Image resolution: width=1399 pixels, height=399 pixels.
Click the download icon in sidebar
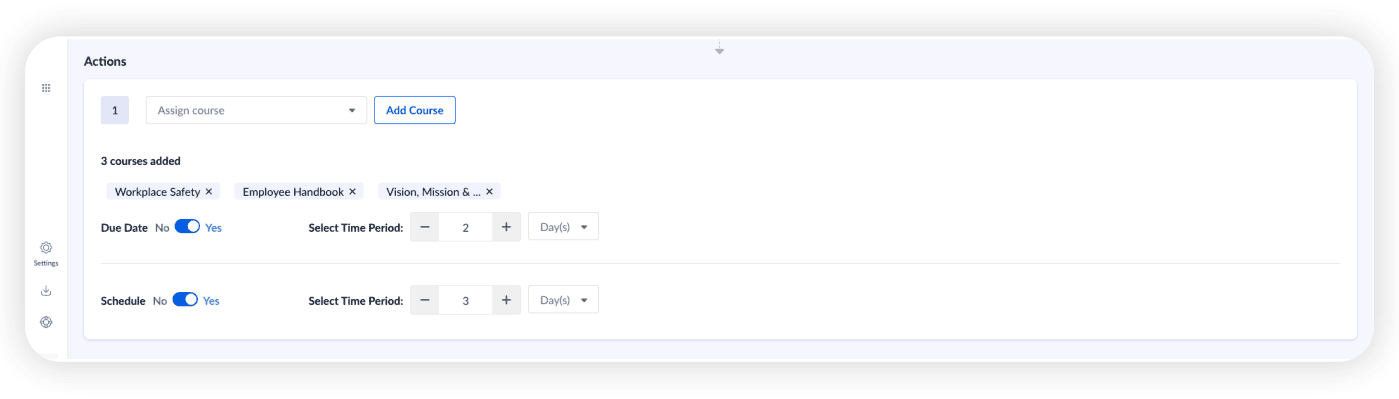pos(46,291)
